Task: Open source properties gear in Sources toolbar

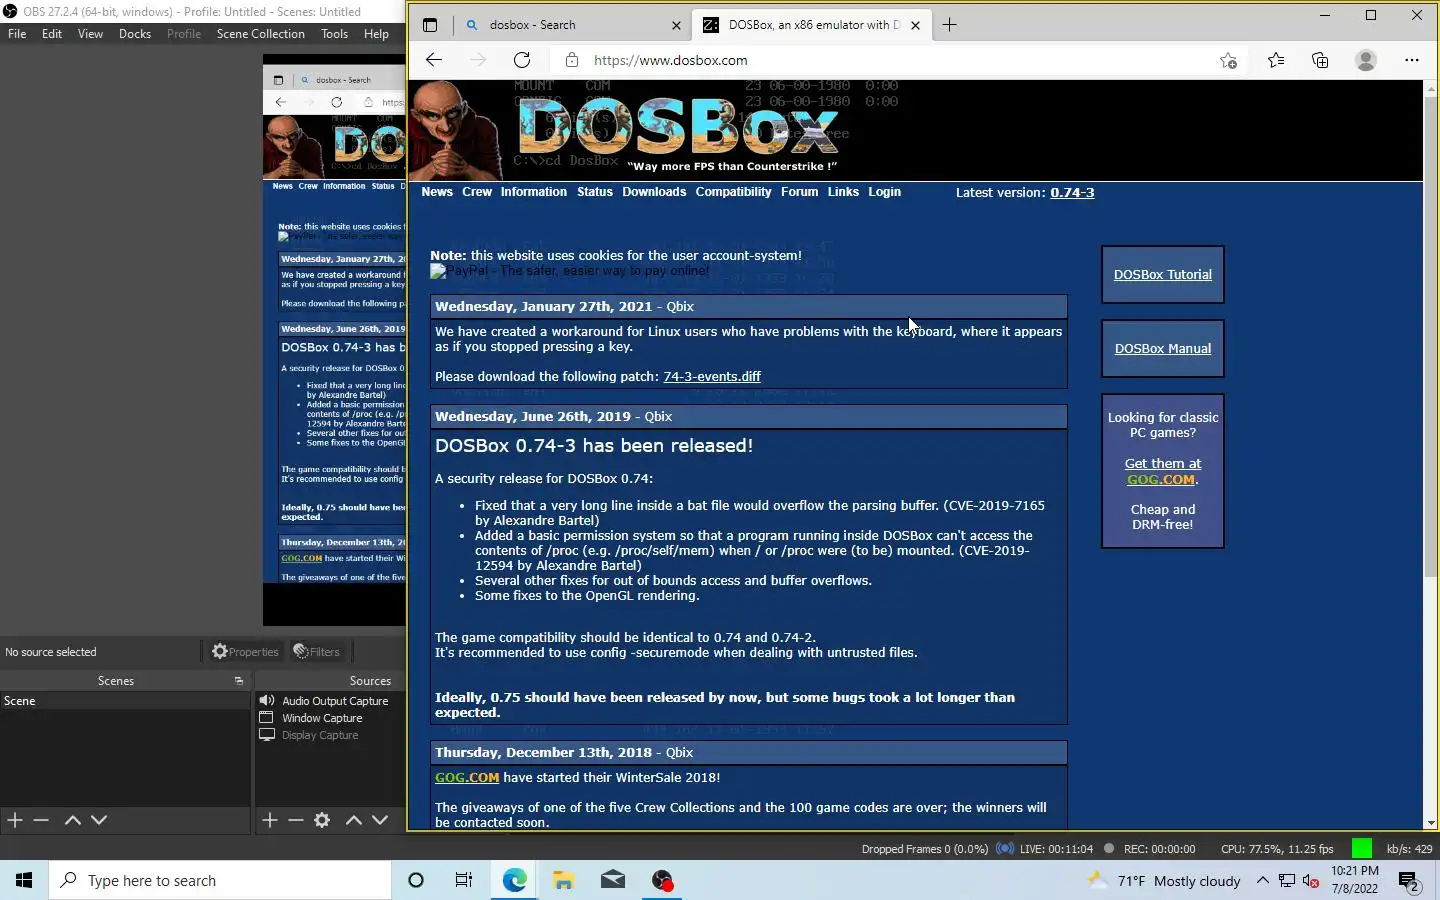Action: tap(322, 820)
